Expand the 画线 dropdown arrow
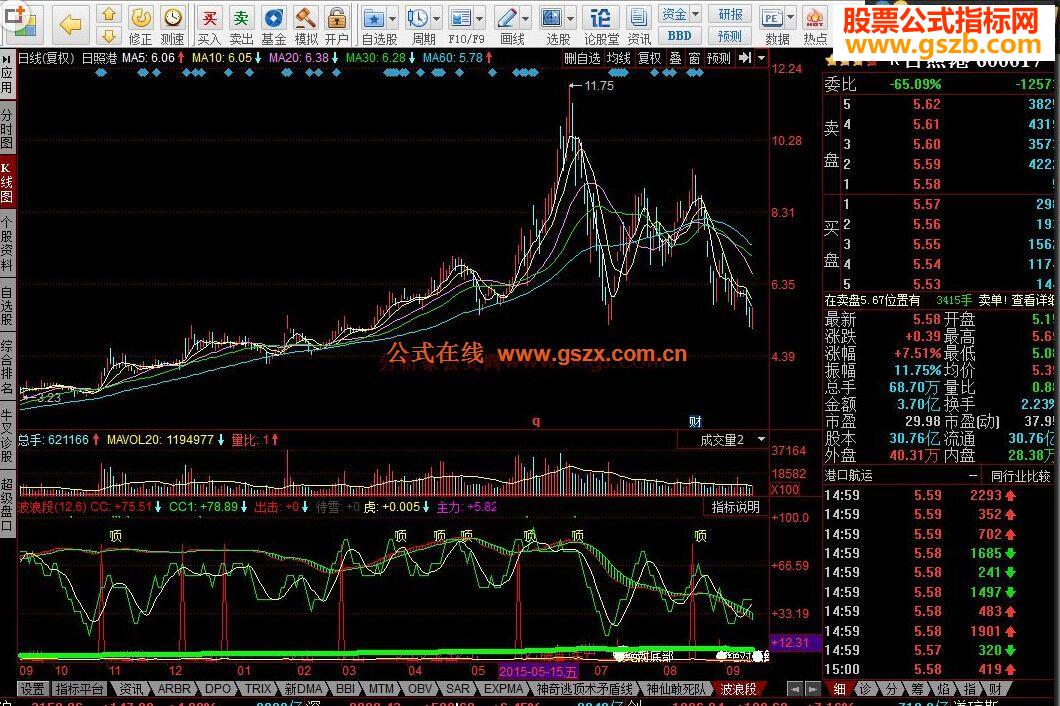The width and height of the screenshot is (1060, 706). point(525,18)
